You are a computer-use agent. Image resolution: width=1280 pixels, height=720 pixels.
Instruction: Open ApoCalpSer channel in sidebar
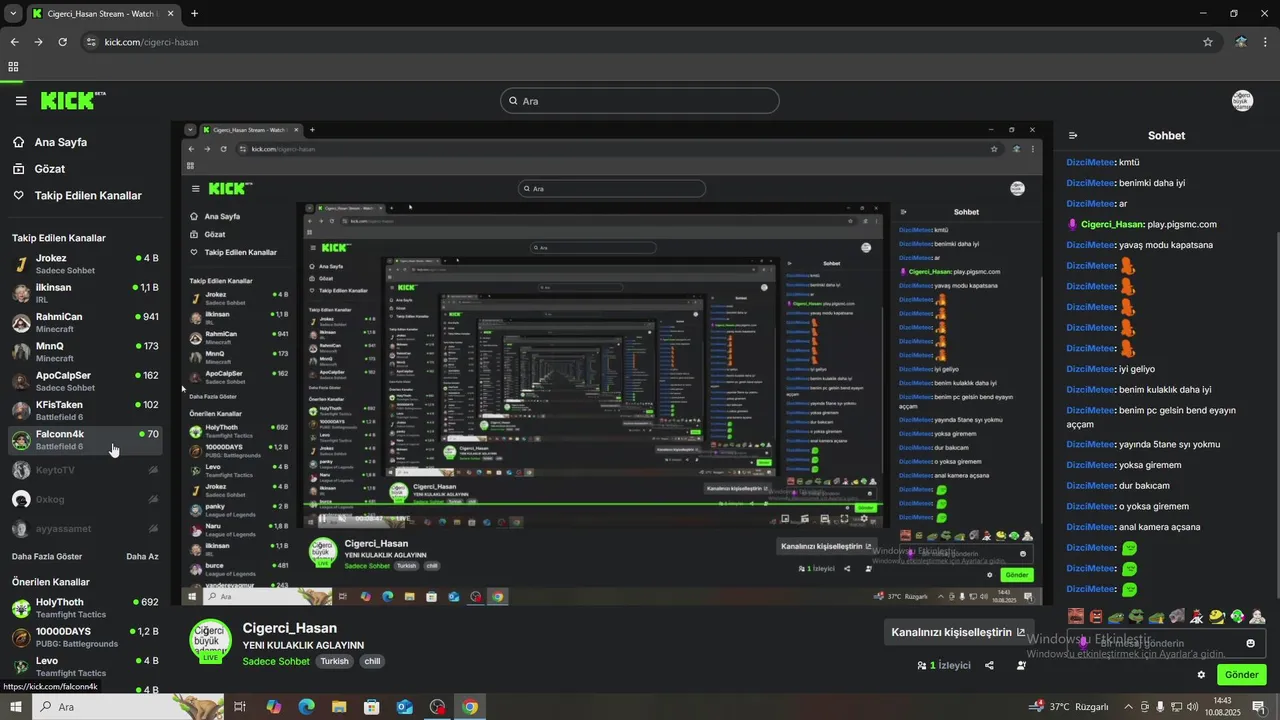pyautogui.click(x=85, y=381)
